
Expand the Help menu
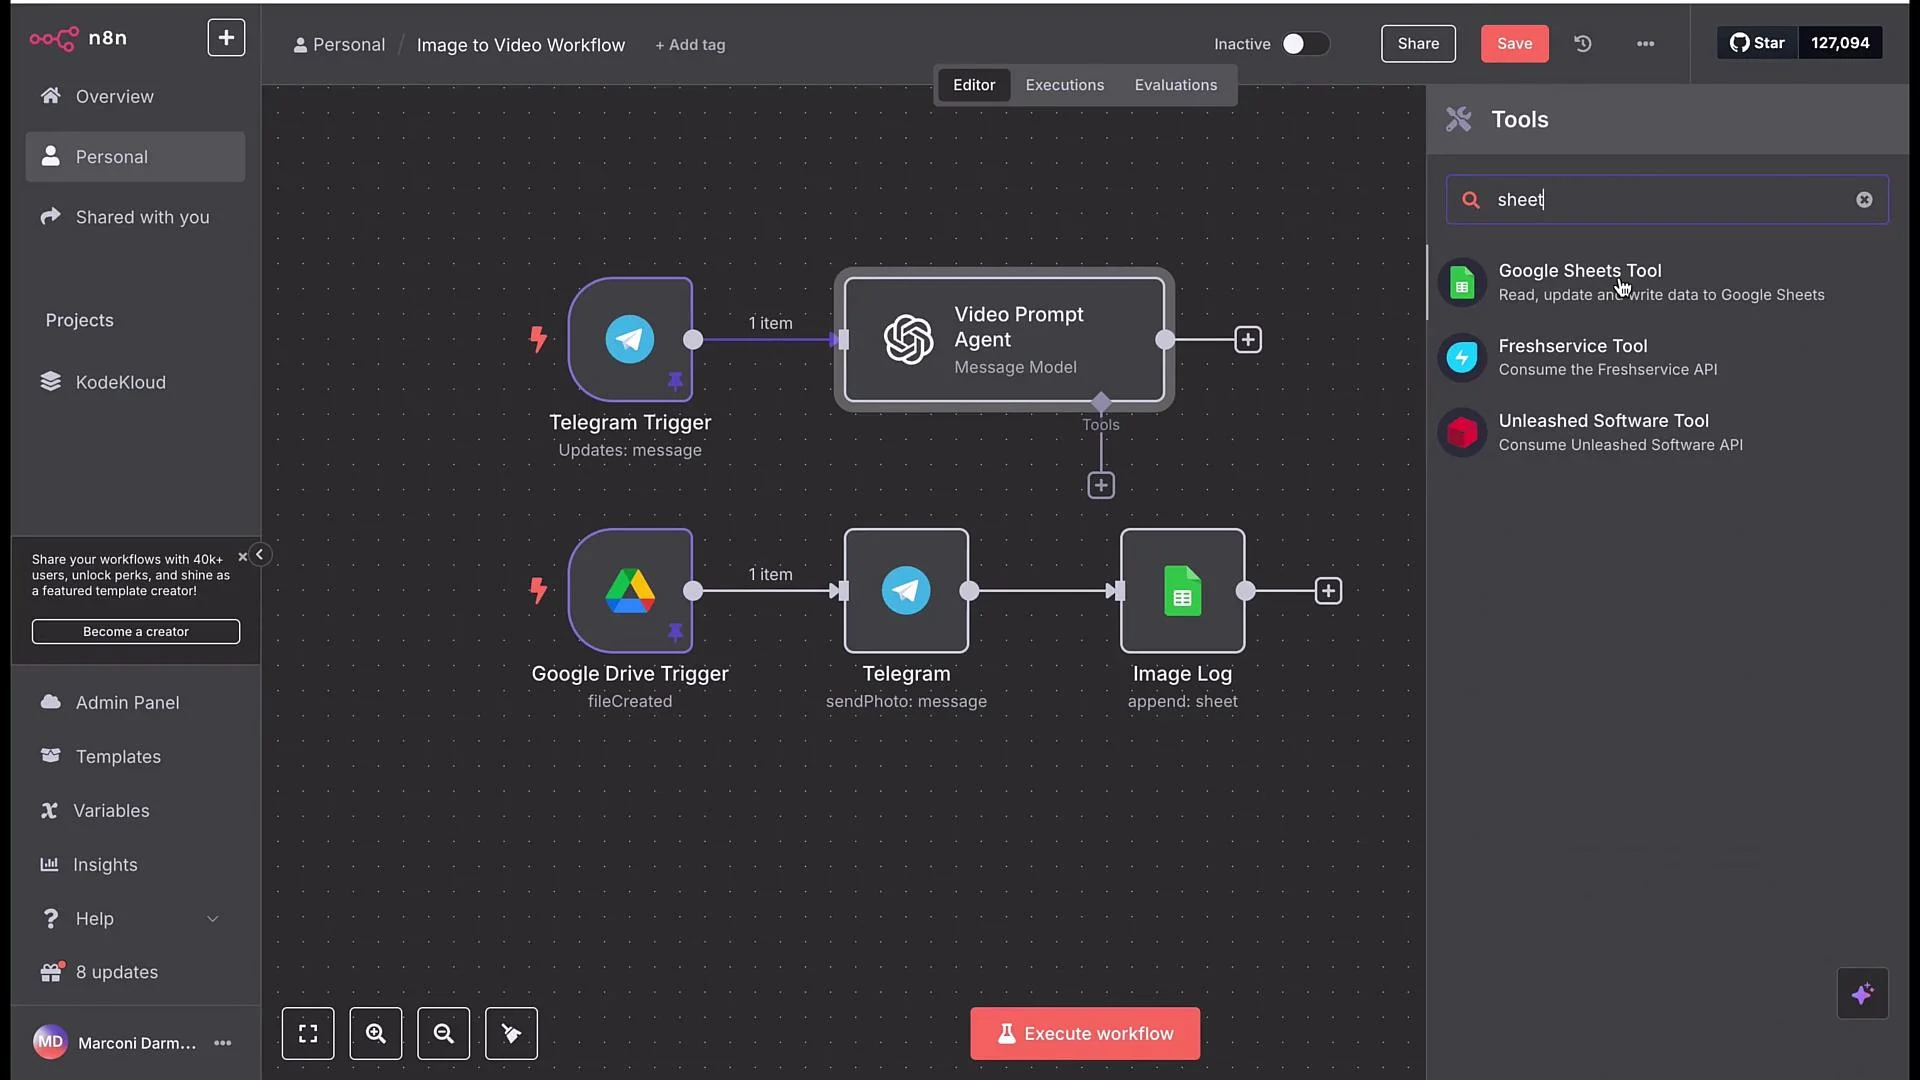tap(135, 919)
